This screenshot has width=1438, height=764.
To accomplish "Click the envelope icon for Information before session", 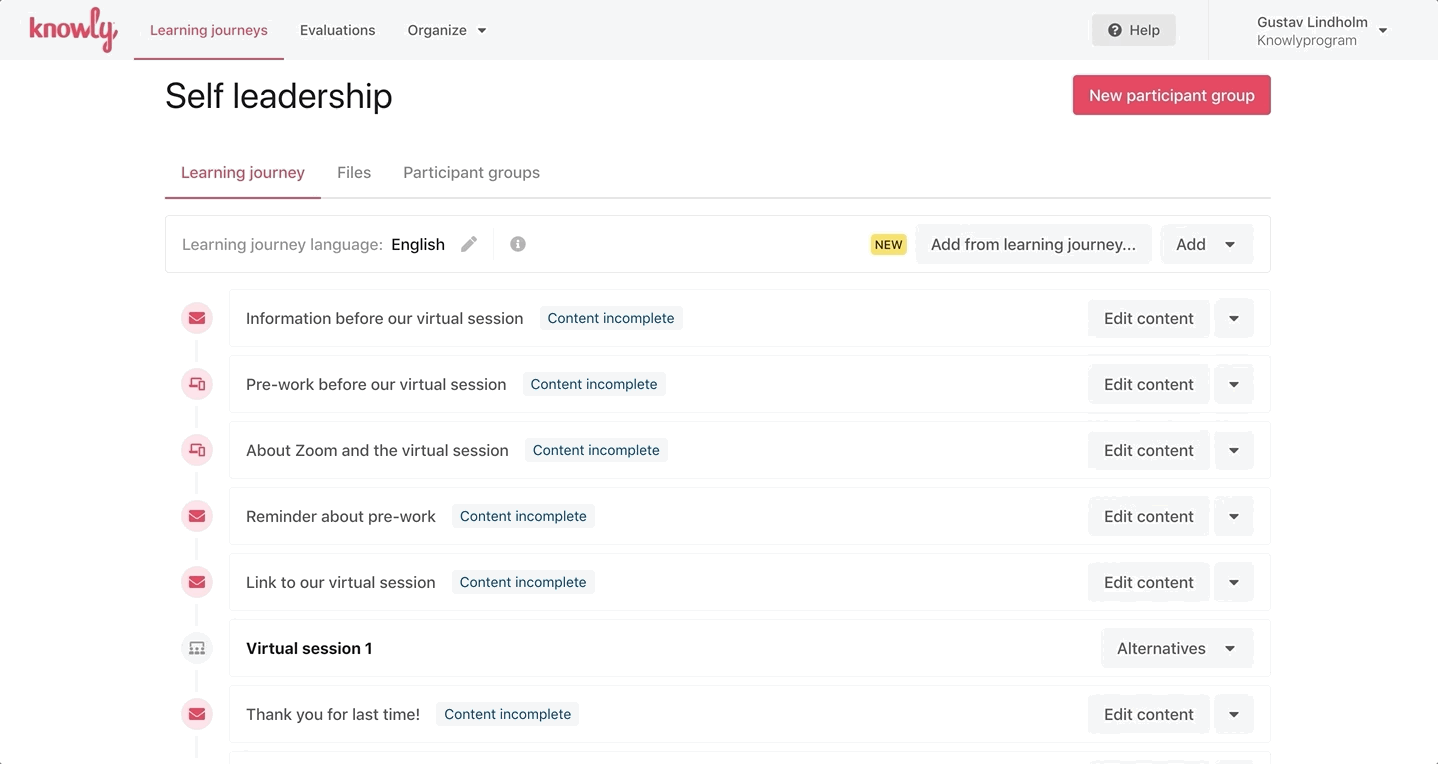I will [x=197, y=318].
